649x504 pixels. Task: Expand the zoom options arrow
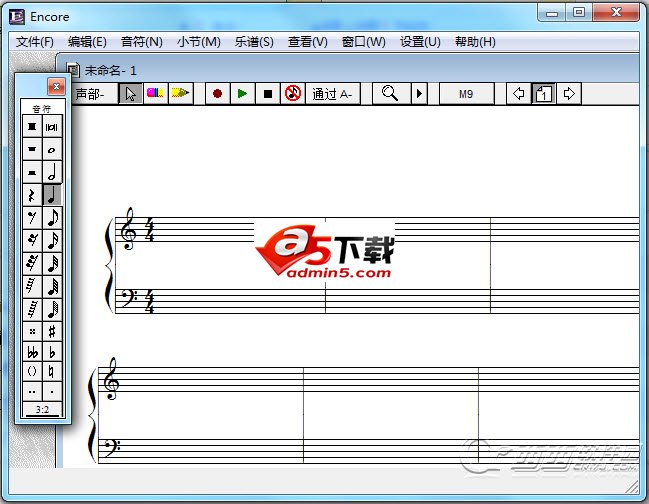(x=419, y=94)
